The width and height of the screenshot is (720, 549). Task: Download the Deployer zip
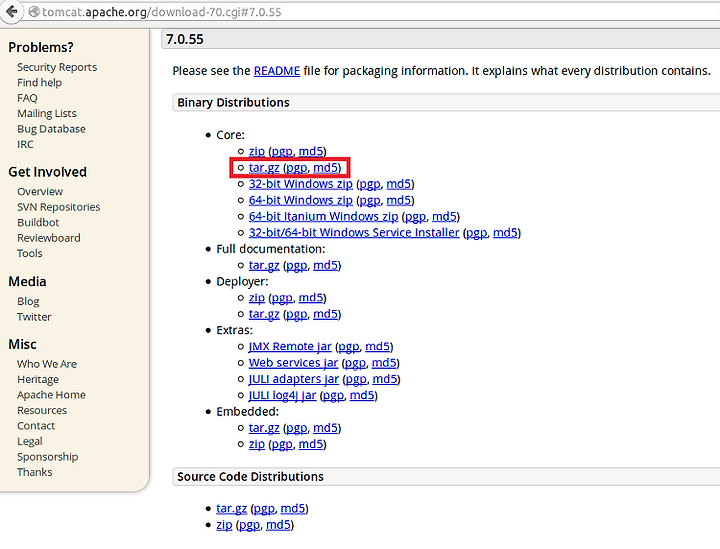(257, 298)
